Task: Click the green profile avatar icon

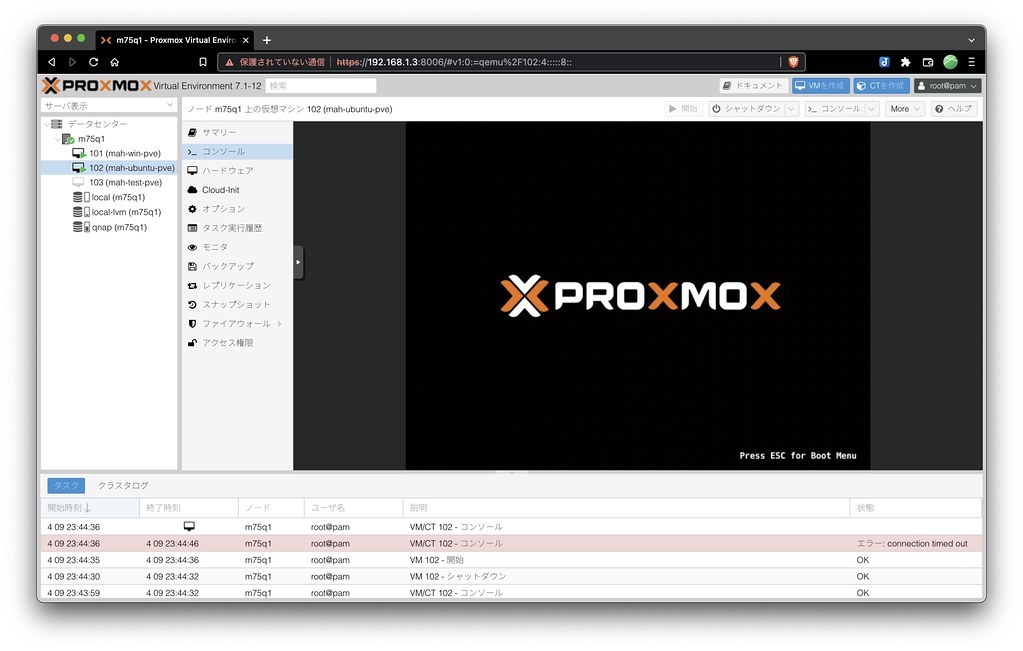Action: 951,62
